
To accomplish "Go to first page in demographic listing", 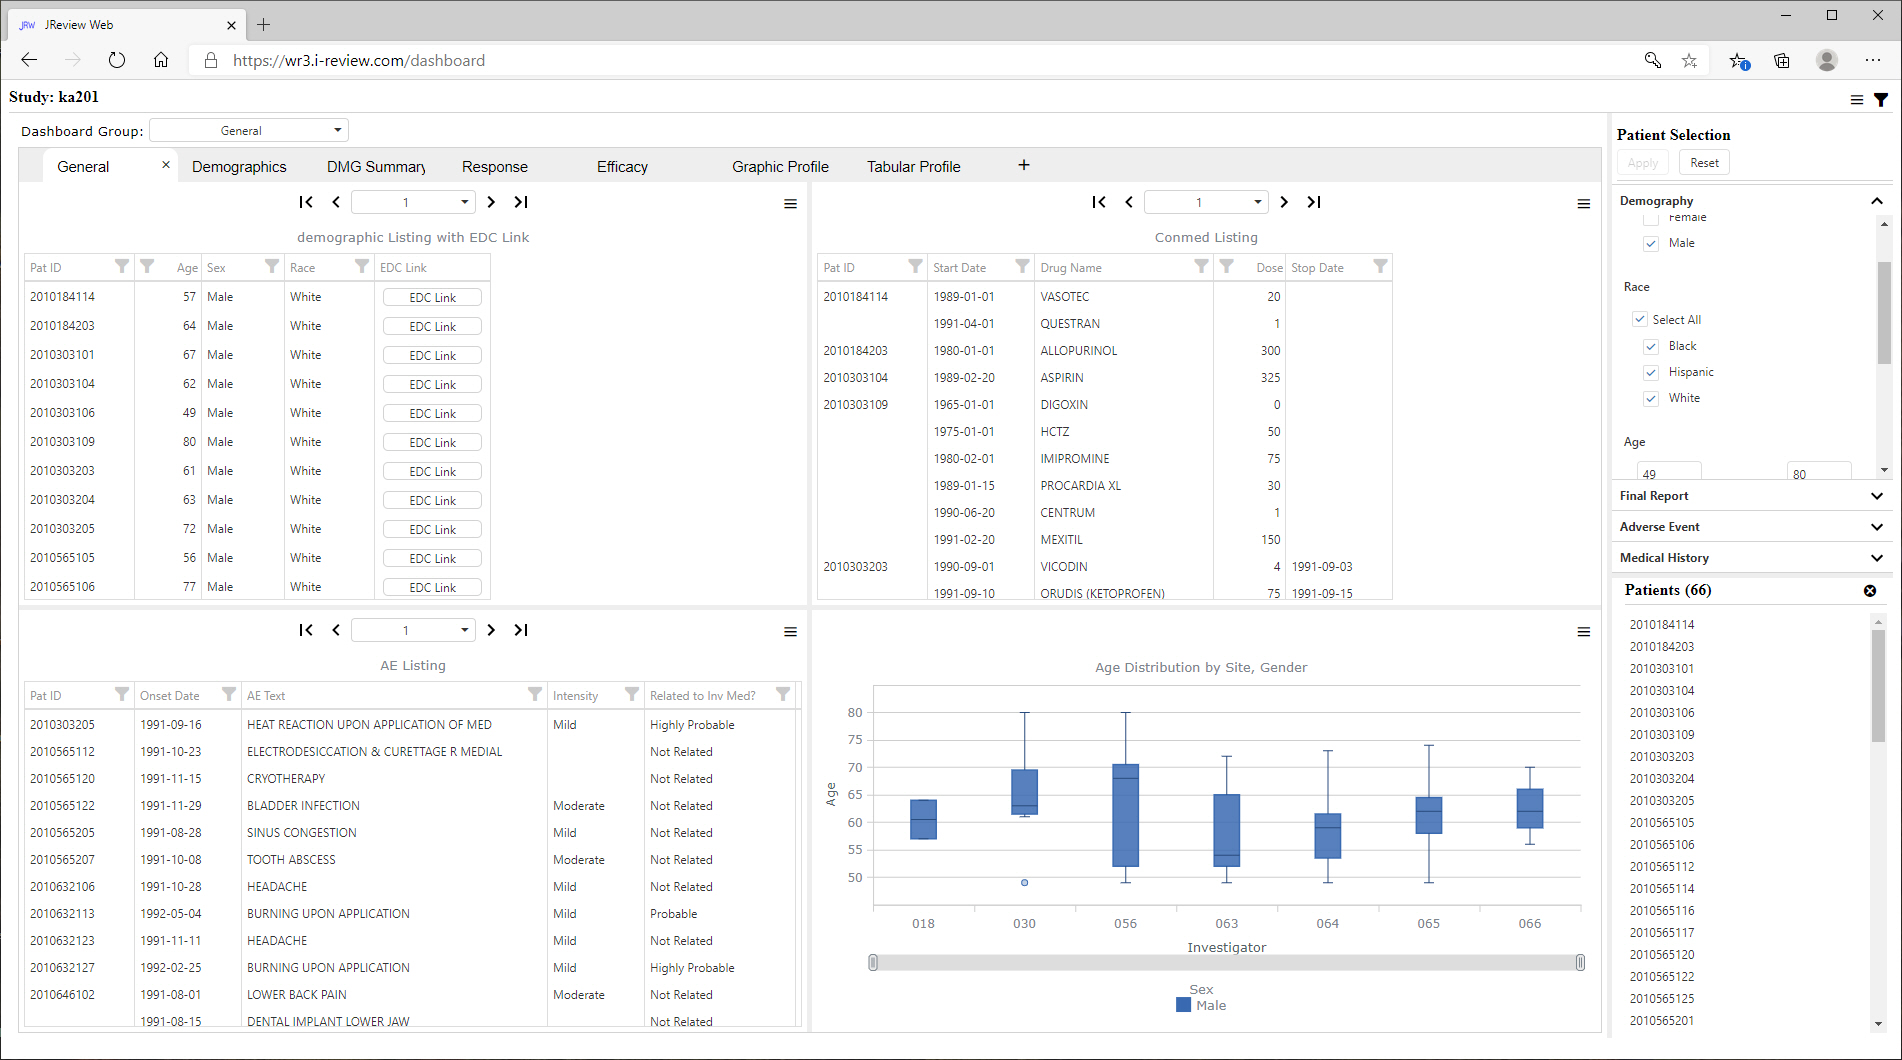I will point(306,202).
